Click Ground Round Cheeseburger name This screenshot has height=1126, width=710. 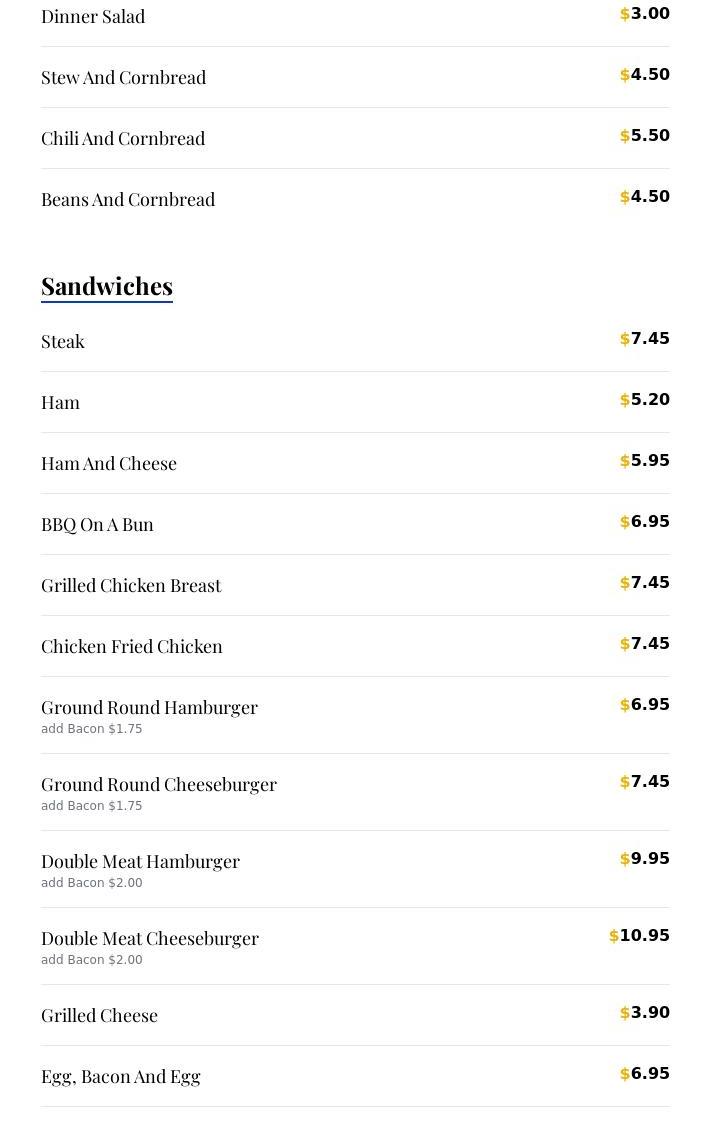click(159, 785)
